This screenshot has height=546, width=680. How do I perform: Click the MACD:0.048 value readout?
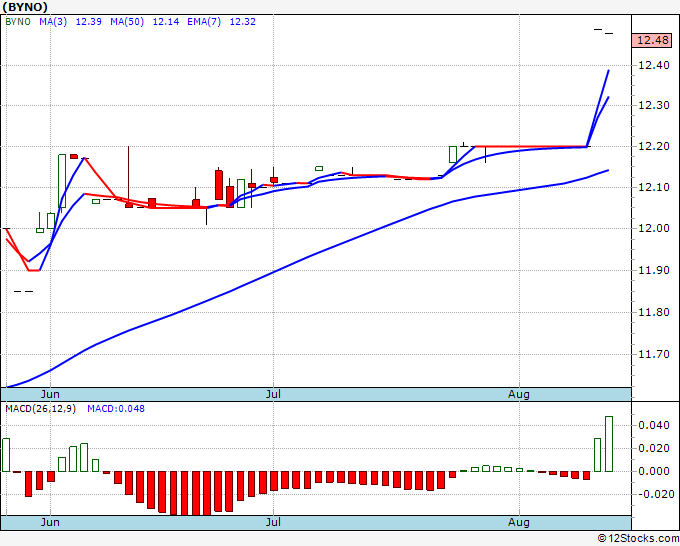[x=116, y=409]
